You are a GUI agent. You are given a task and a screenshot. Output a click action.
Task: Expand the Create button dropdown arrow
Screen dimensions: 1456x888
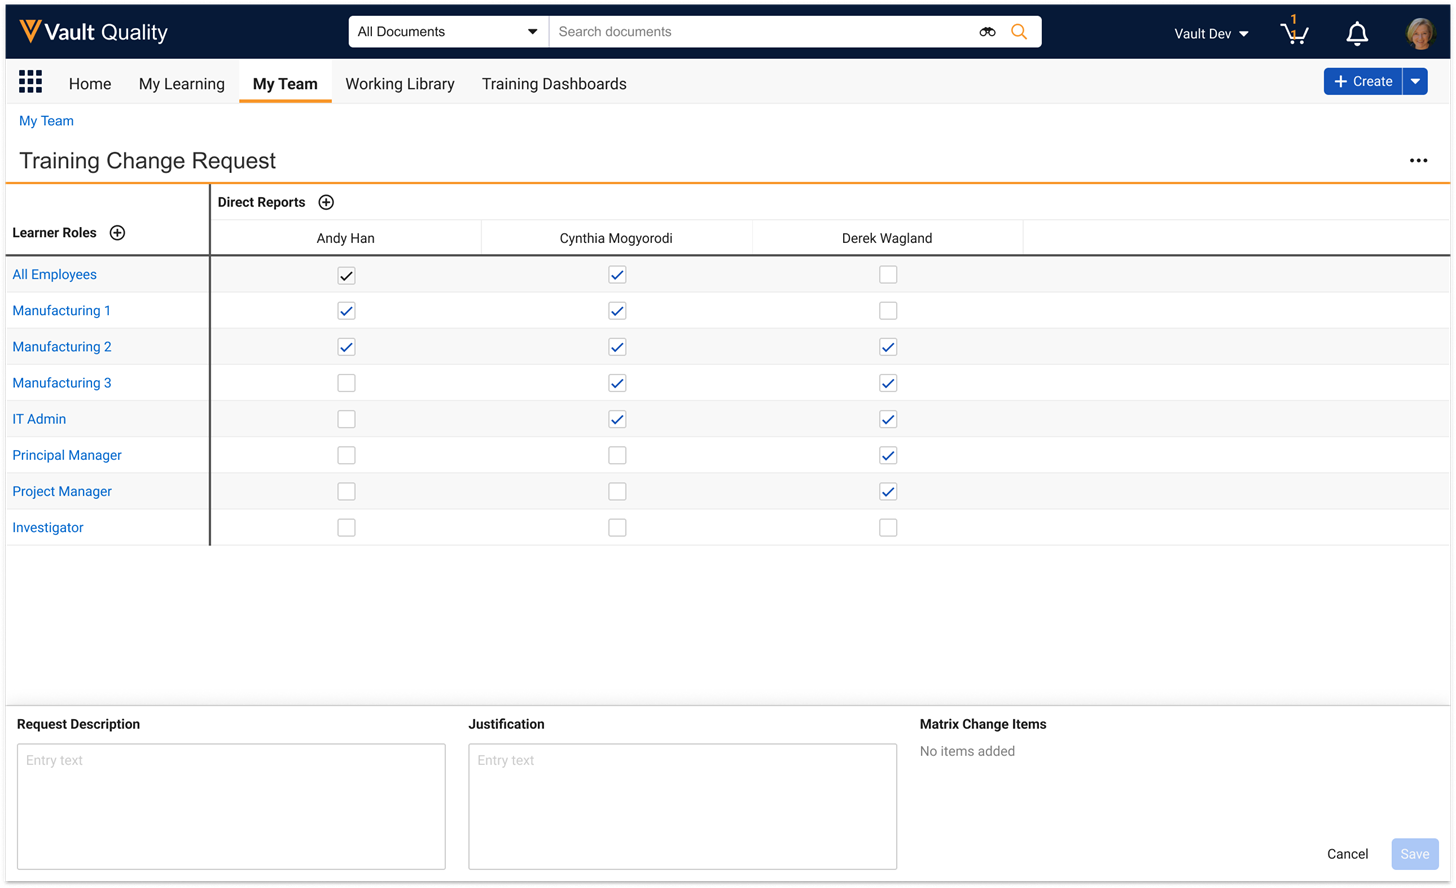1415,82
